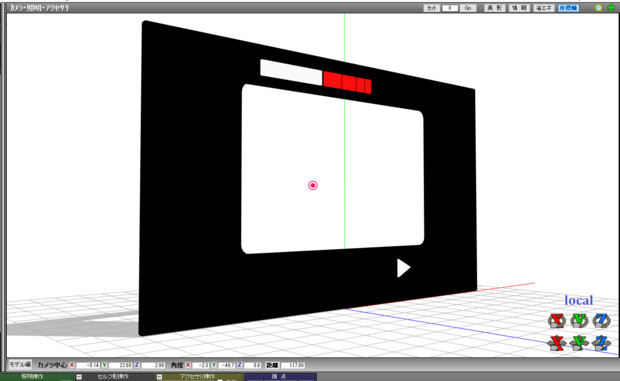Click the blue Z rotate icon

click(602, 321)
